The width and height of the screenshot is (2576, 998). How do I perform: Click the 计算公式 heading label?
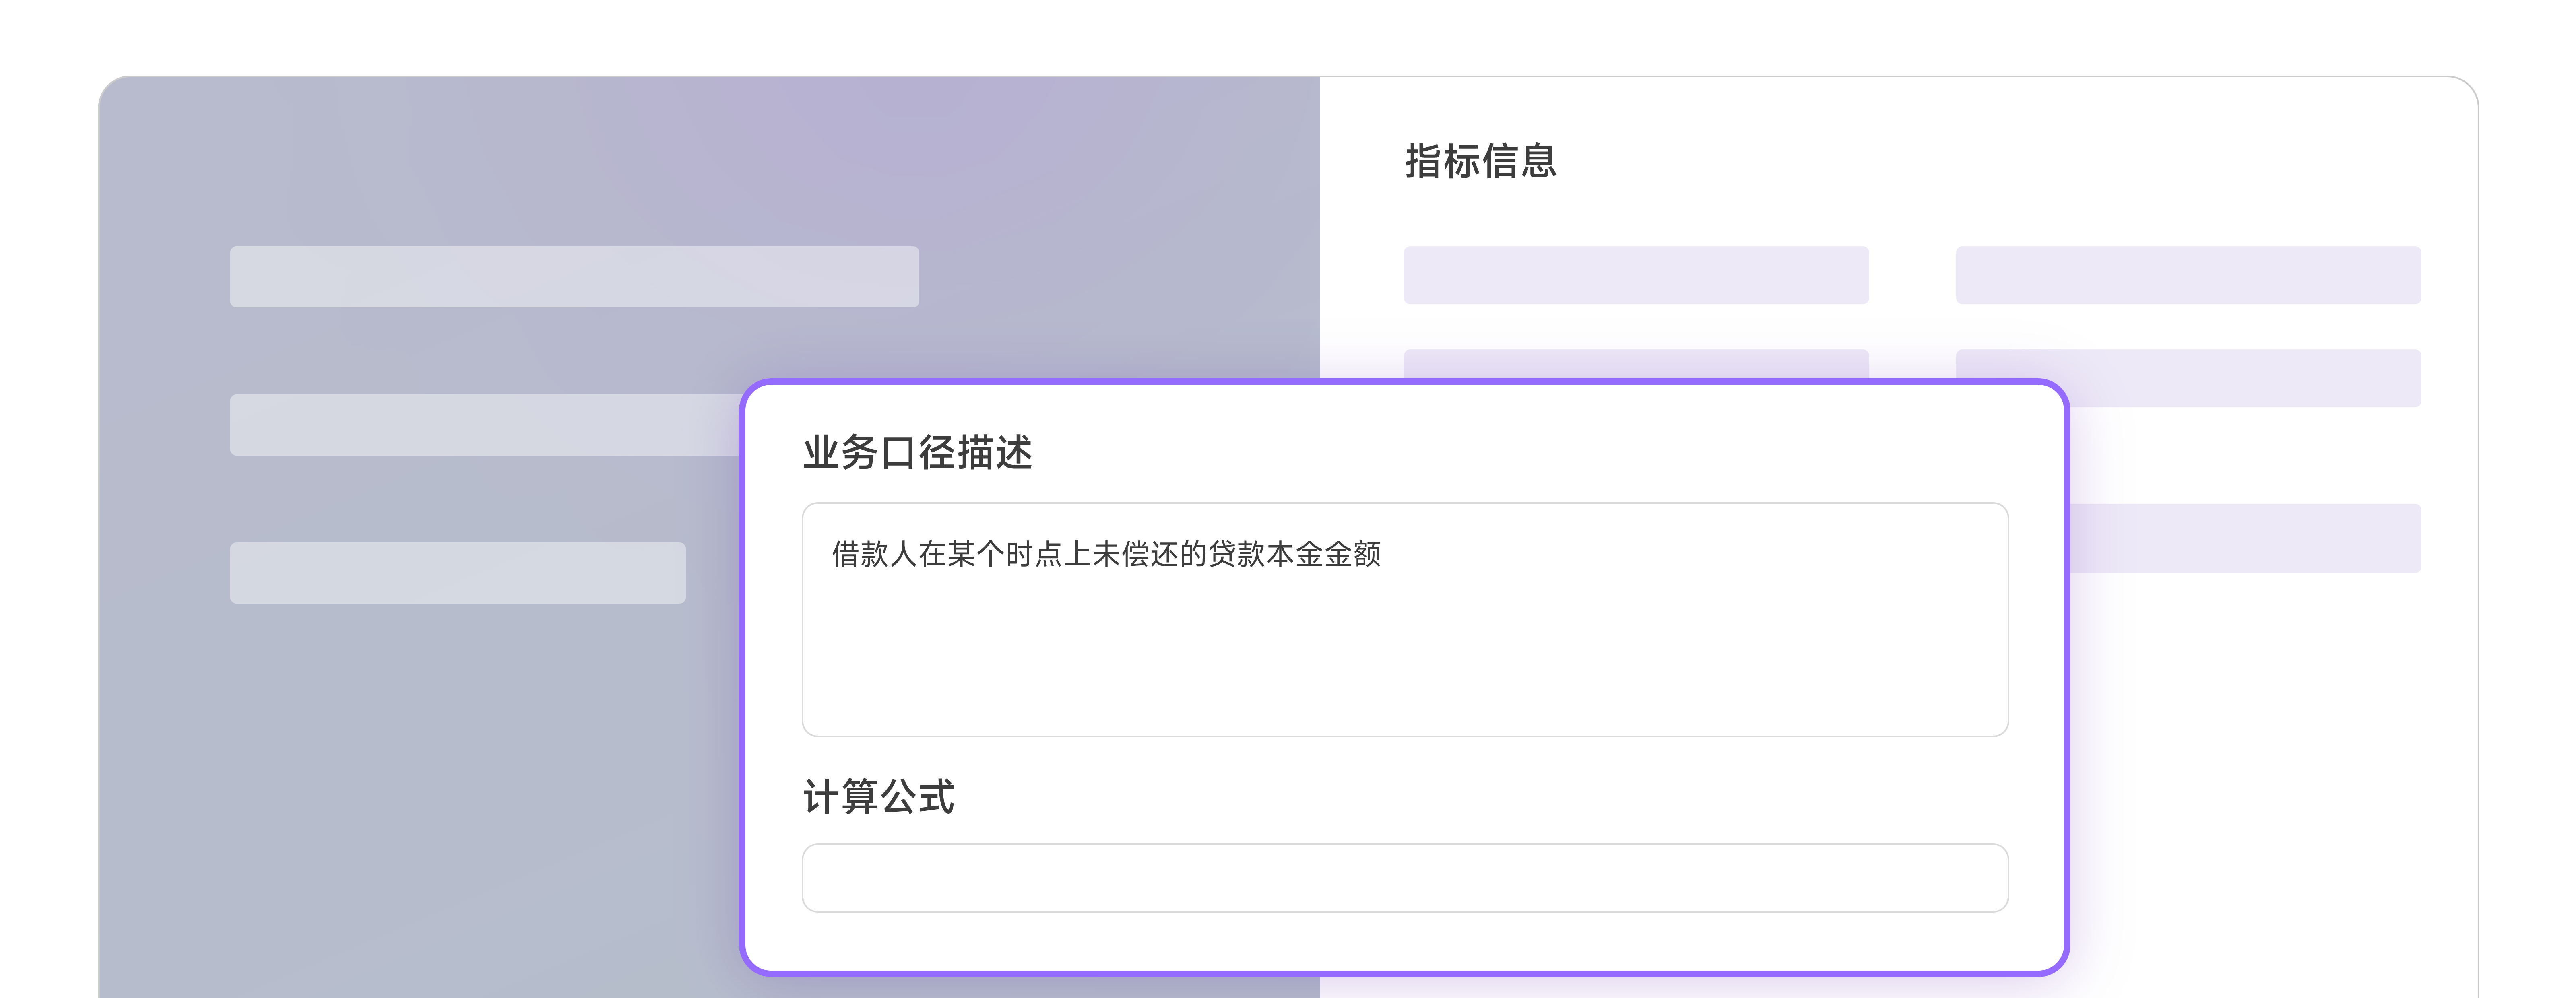879,797
